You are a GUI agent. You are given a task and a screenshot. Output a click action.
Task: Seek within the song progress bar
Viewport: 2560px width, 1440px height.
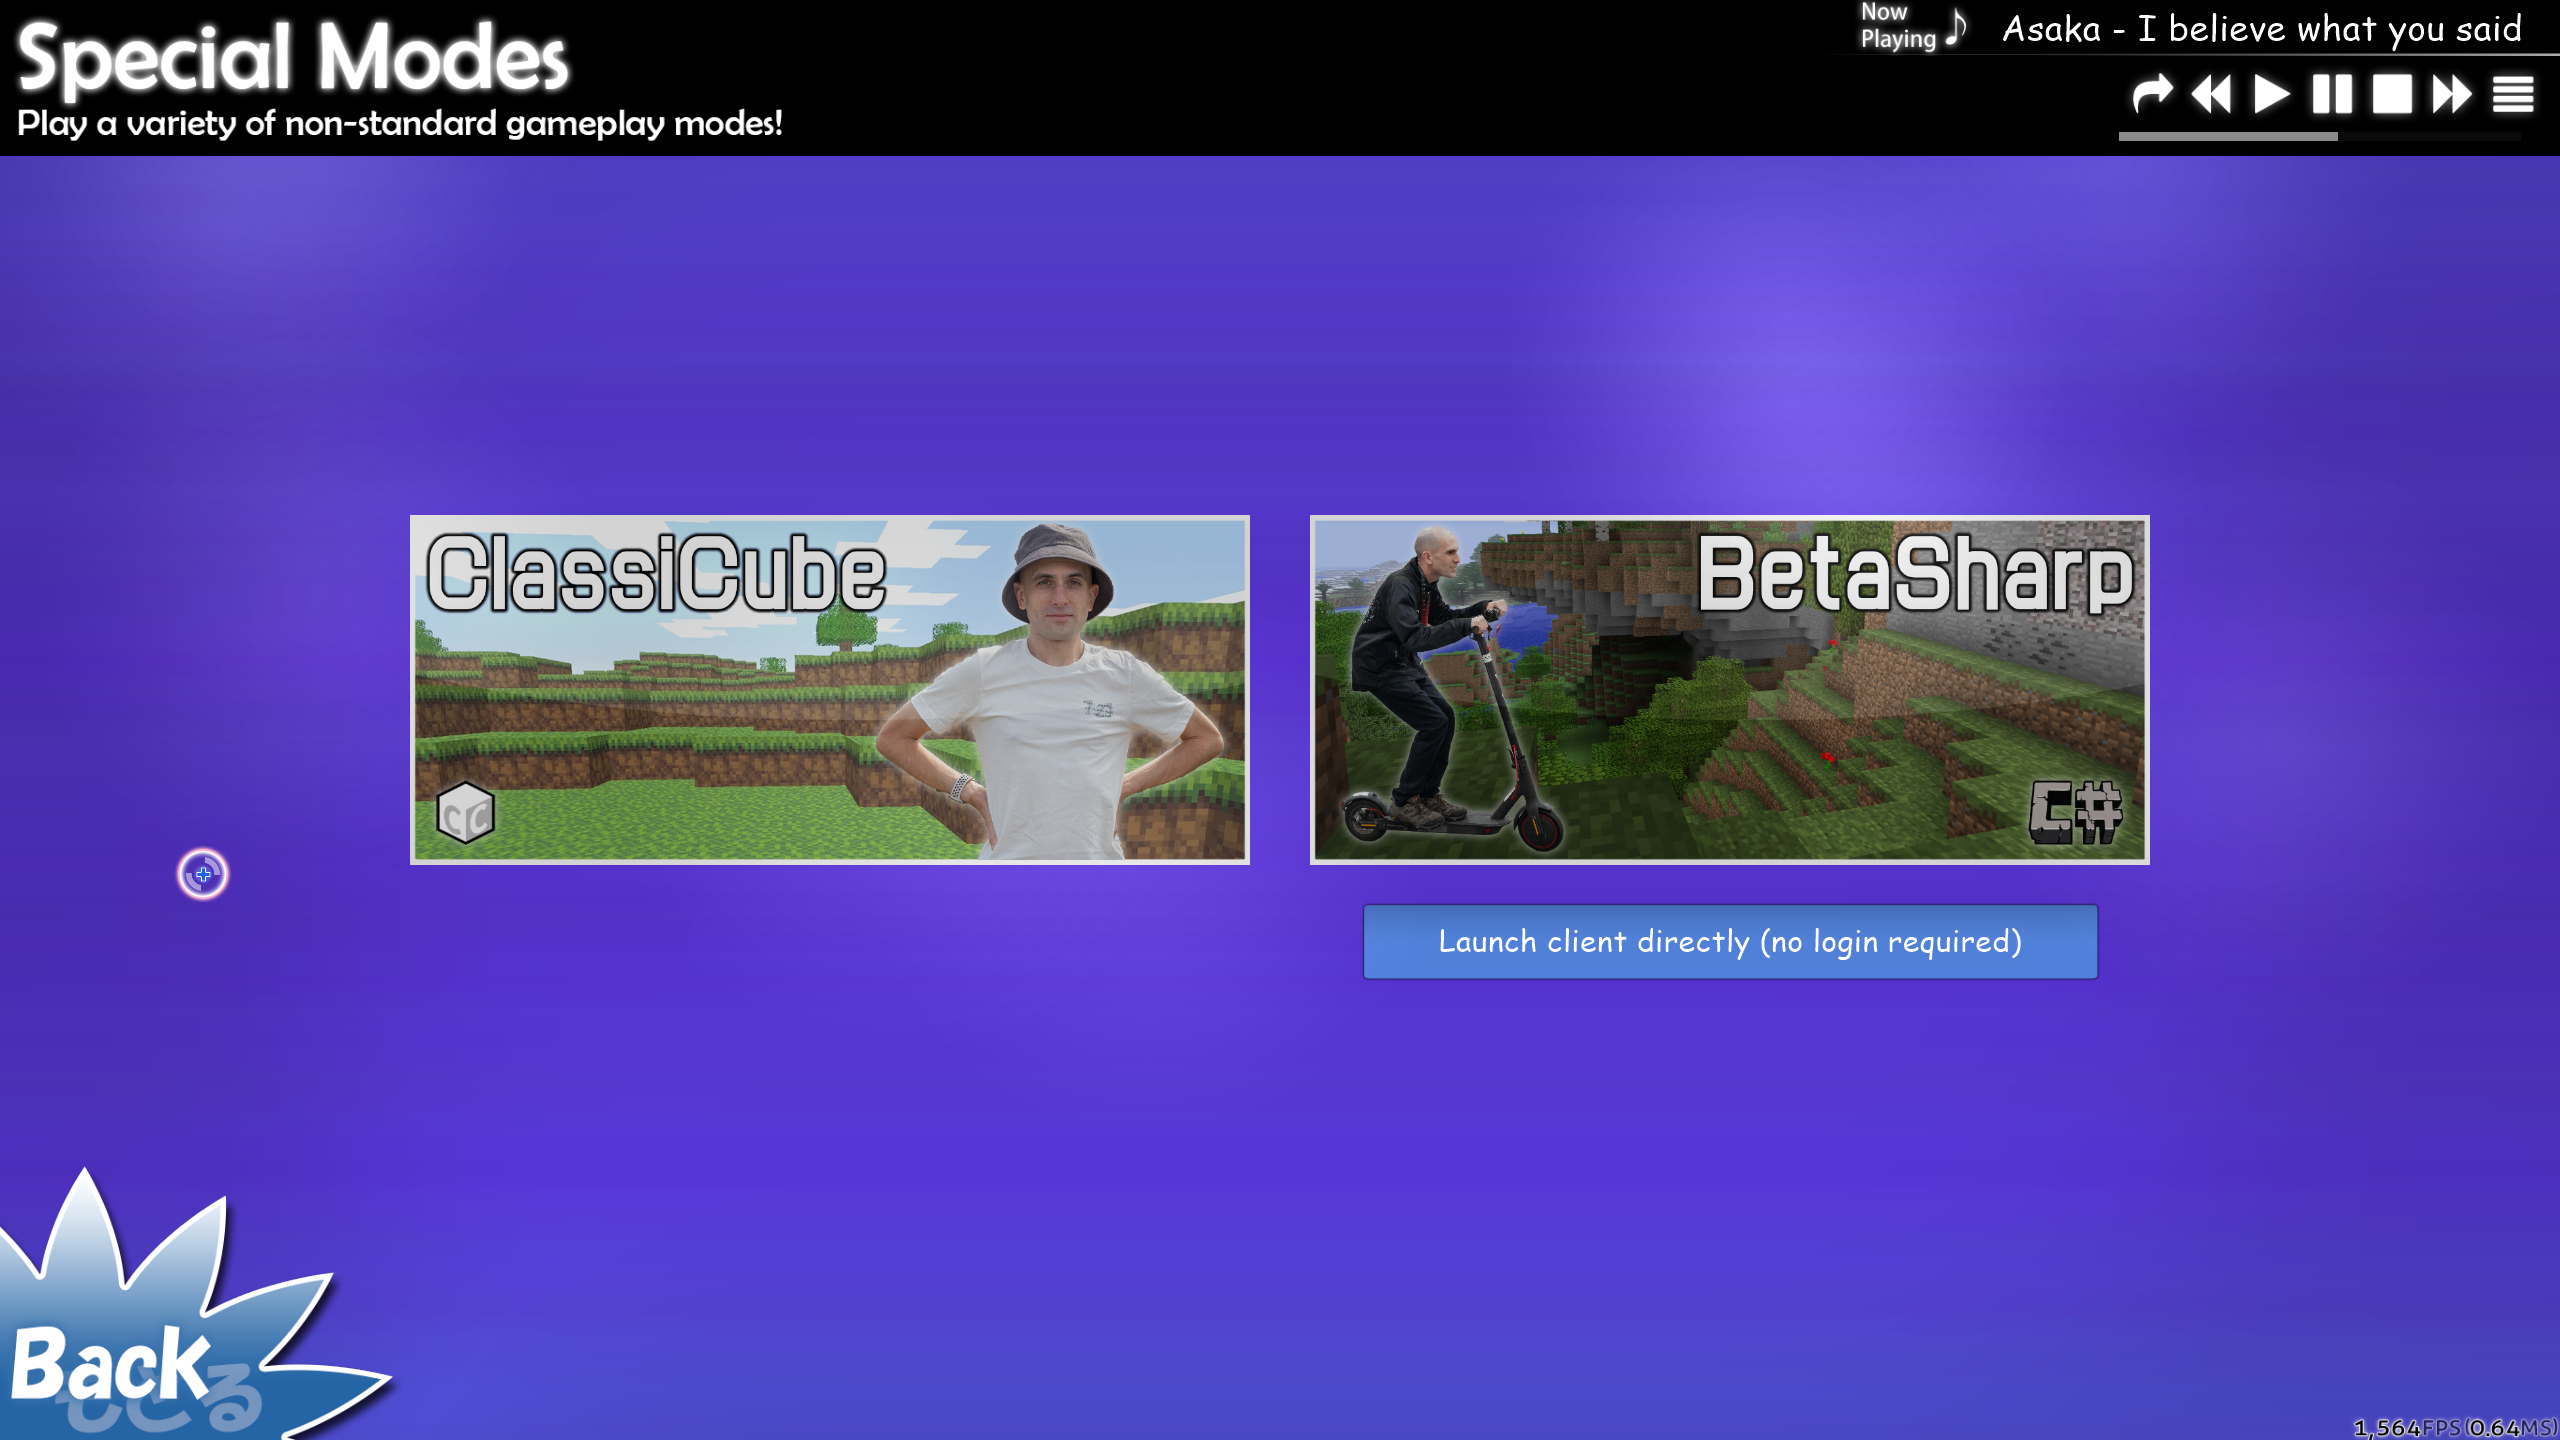pos(2320,136)
